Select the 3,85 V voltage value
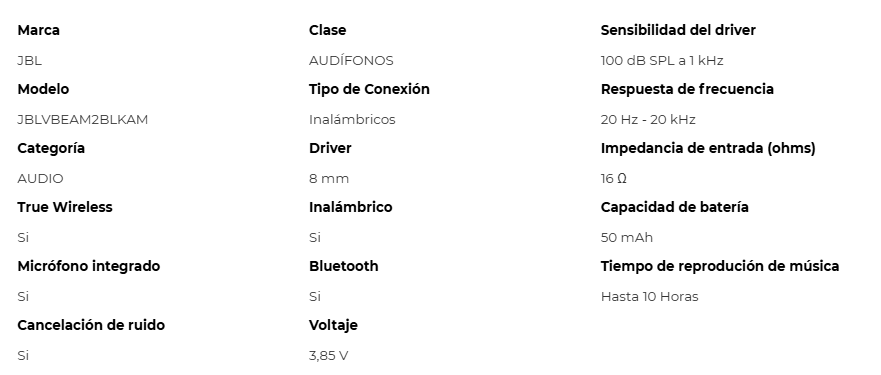Viewport: 881px width, 375px height. [x=328, y=356]
